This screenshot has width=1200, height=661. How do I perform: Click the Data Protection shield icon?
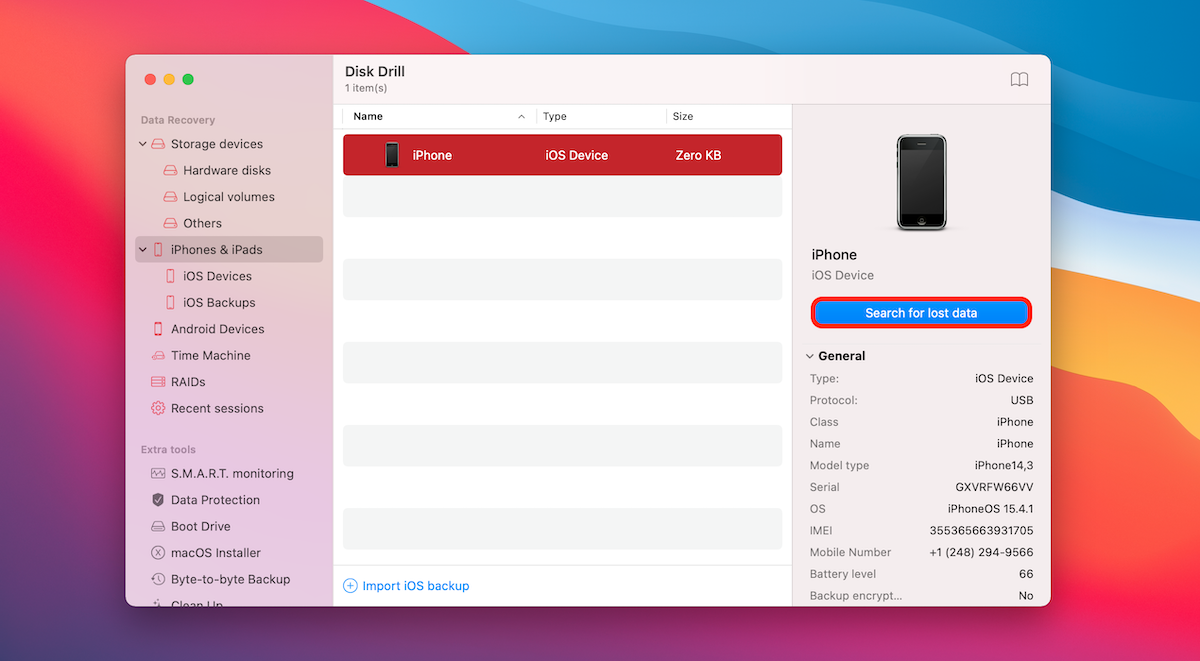158,500
